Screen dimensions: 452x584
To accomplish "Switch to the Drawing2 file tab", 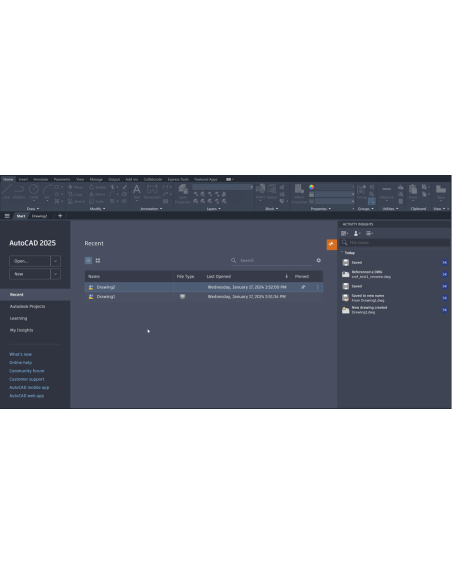I will 39,216.
